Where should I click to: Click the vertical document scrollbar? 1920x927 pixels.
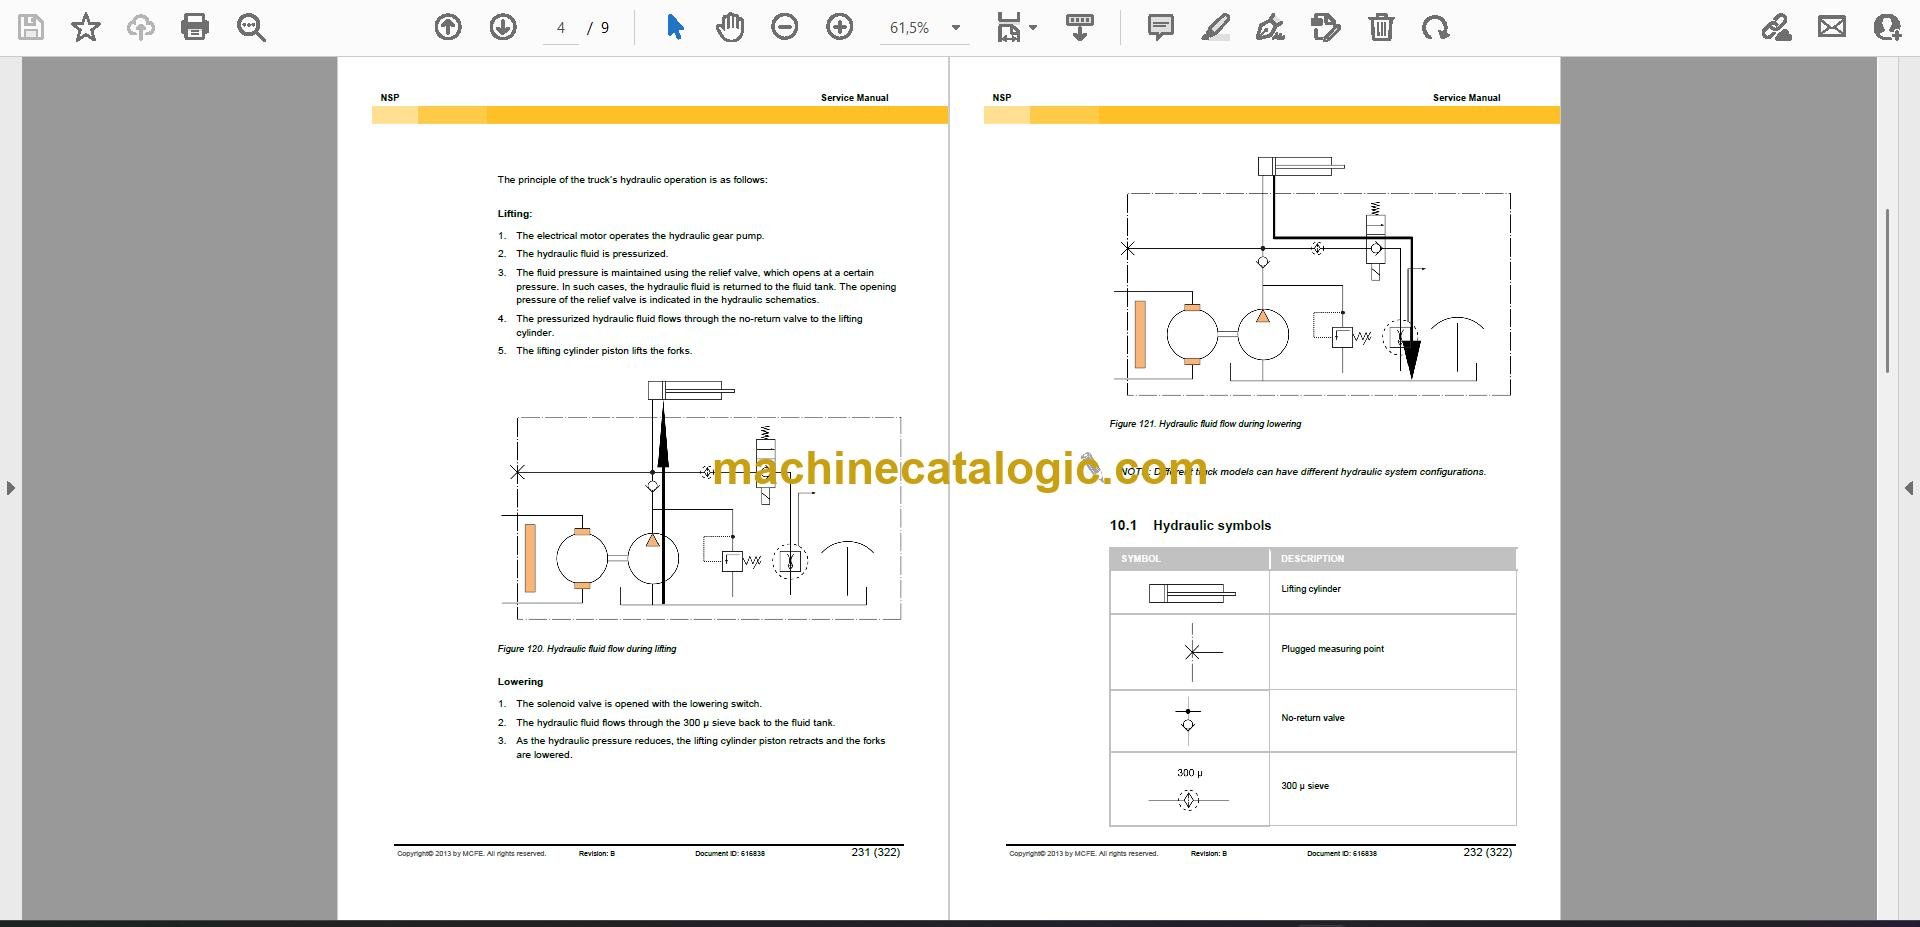[1887, 290]
